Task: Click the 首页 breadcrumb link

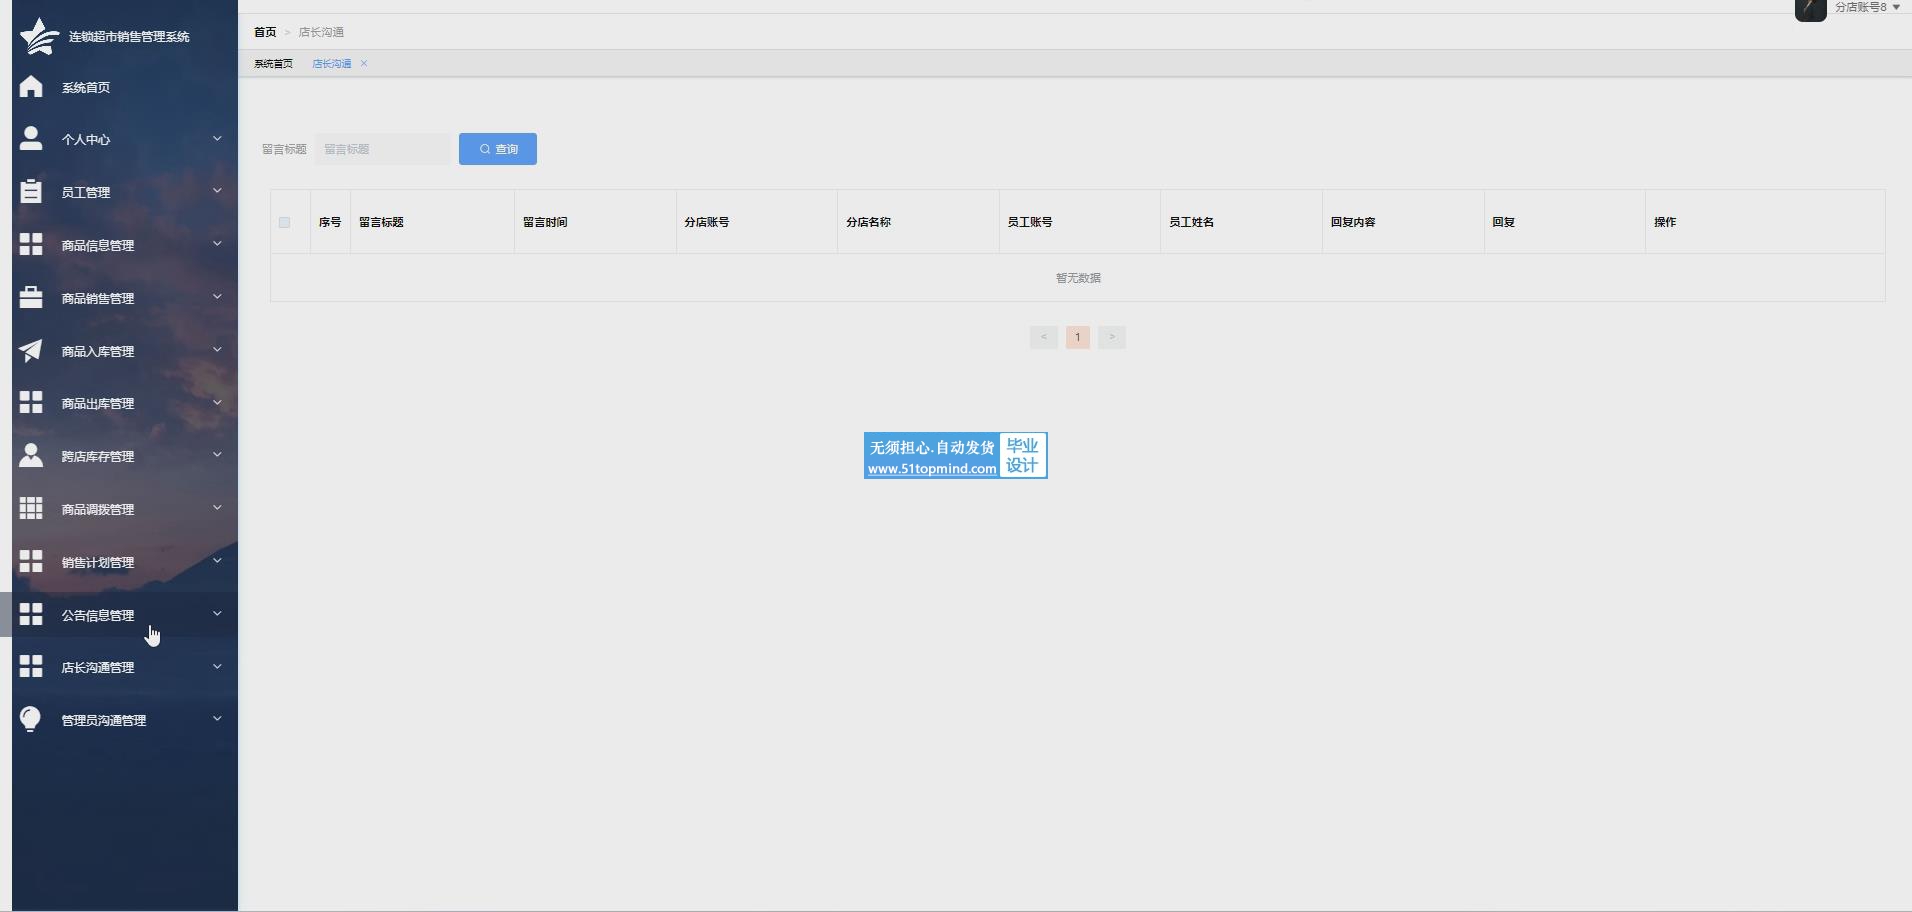Action: pyautogui.click(x=265, y=32)
